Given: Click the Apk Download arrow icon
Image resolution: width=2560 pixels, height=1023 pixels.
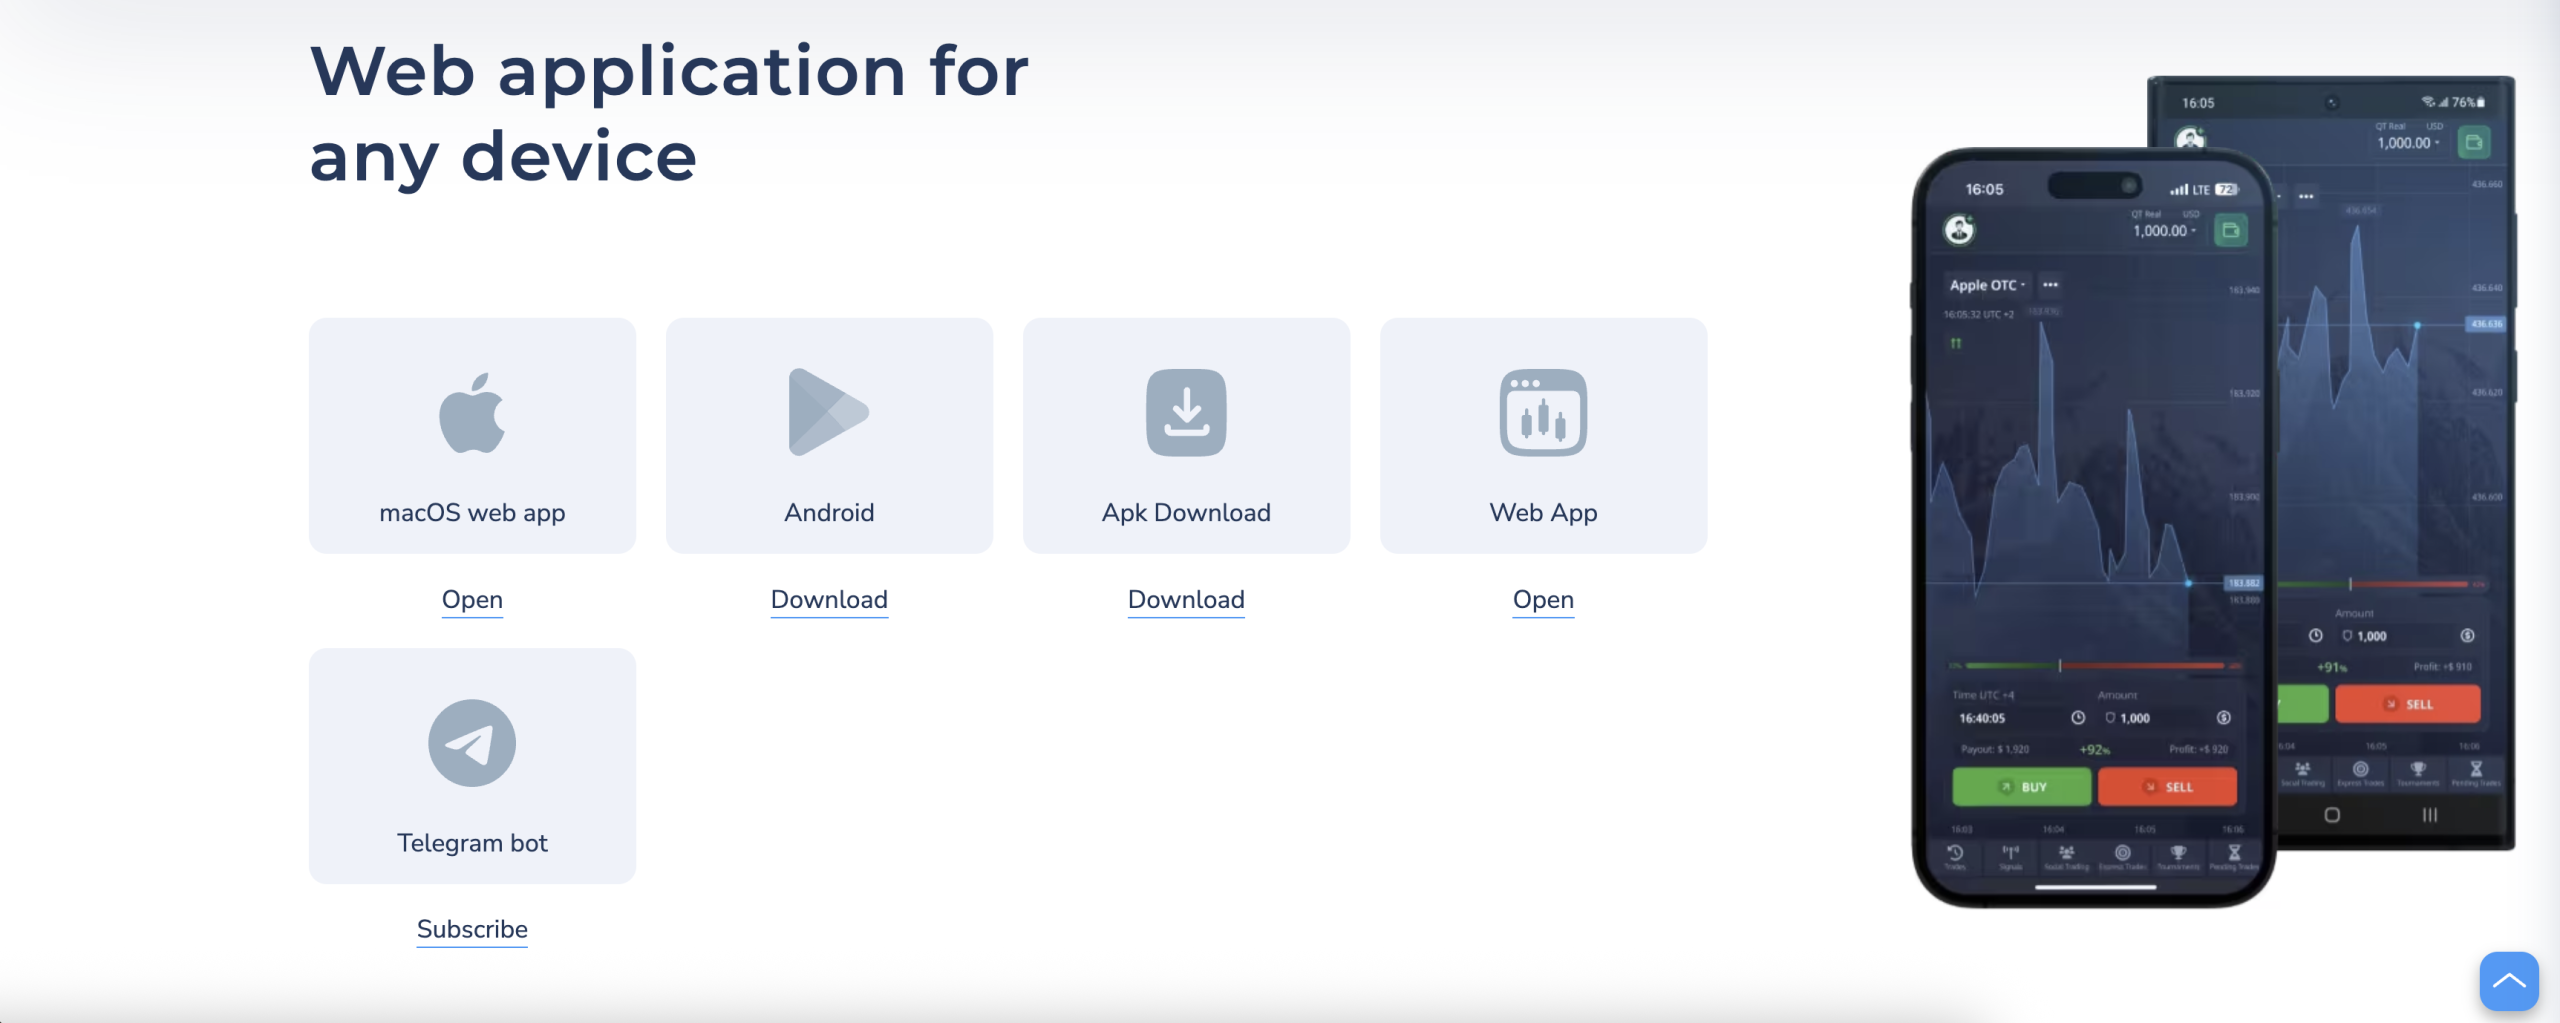Looking at the screenshot, I should [x=1186, y=412].
